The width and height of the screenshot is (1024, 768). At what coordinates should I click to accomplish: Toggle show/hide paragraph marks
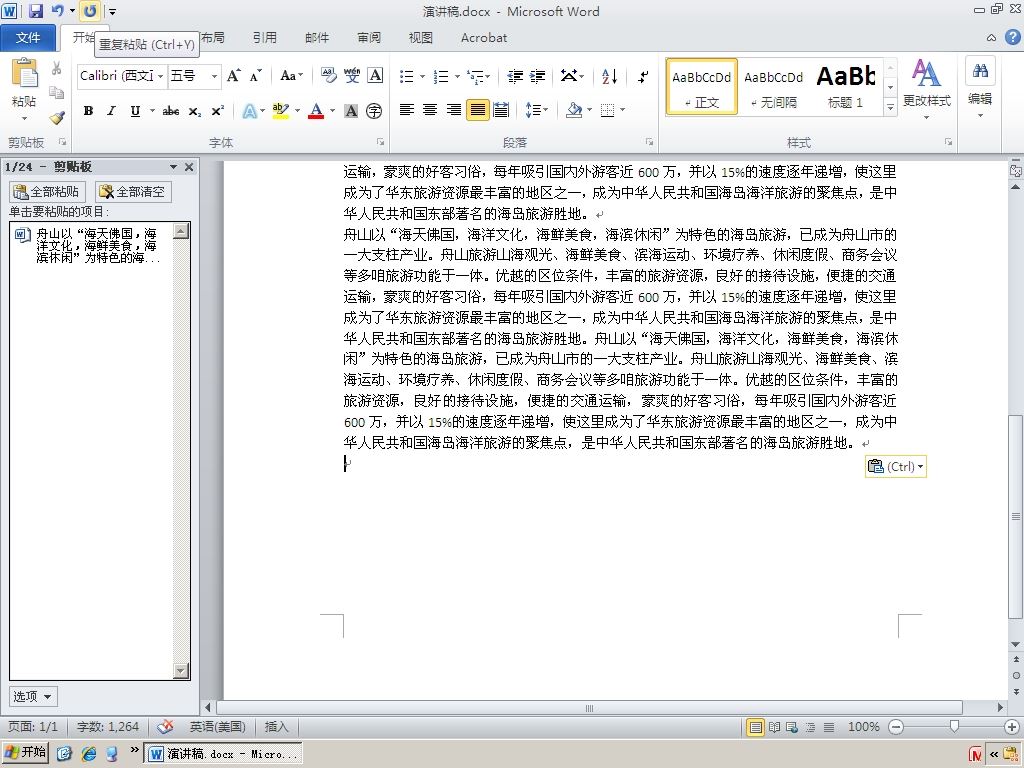click(x=643, y=76)
